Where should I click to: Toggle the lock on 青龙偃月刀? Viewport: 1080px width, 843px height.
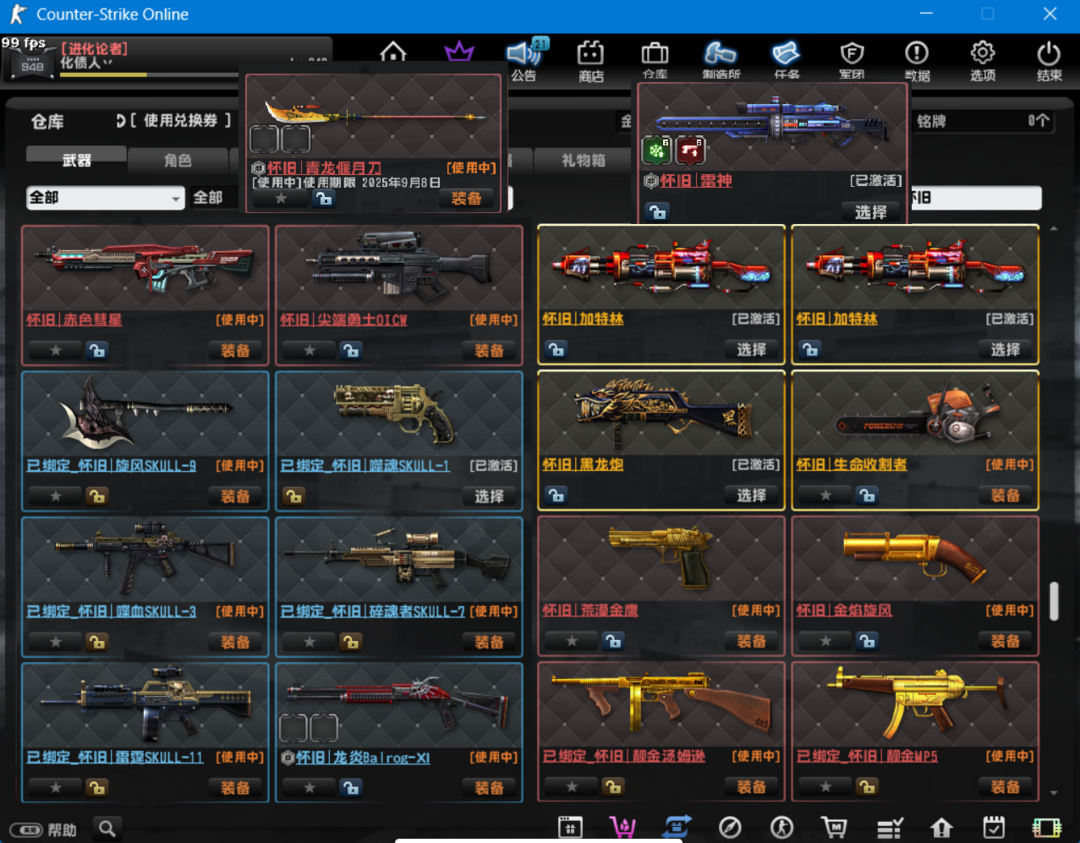click(323, 199)
